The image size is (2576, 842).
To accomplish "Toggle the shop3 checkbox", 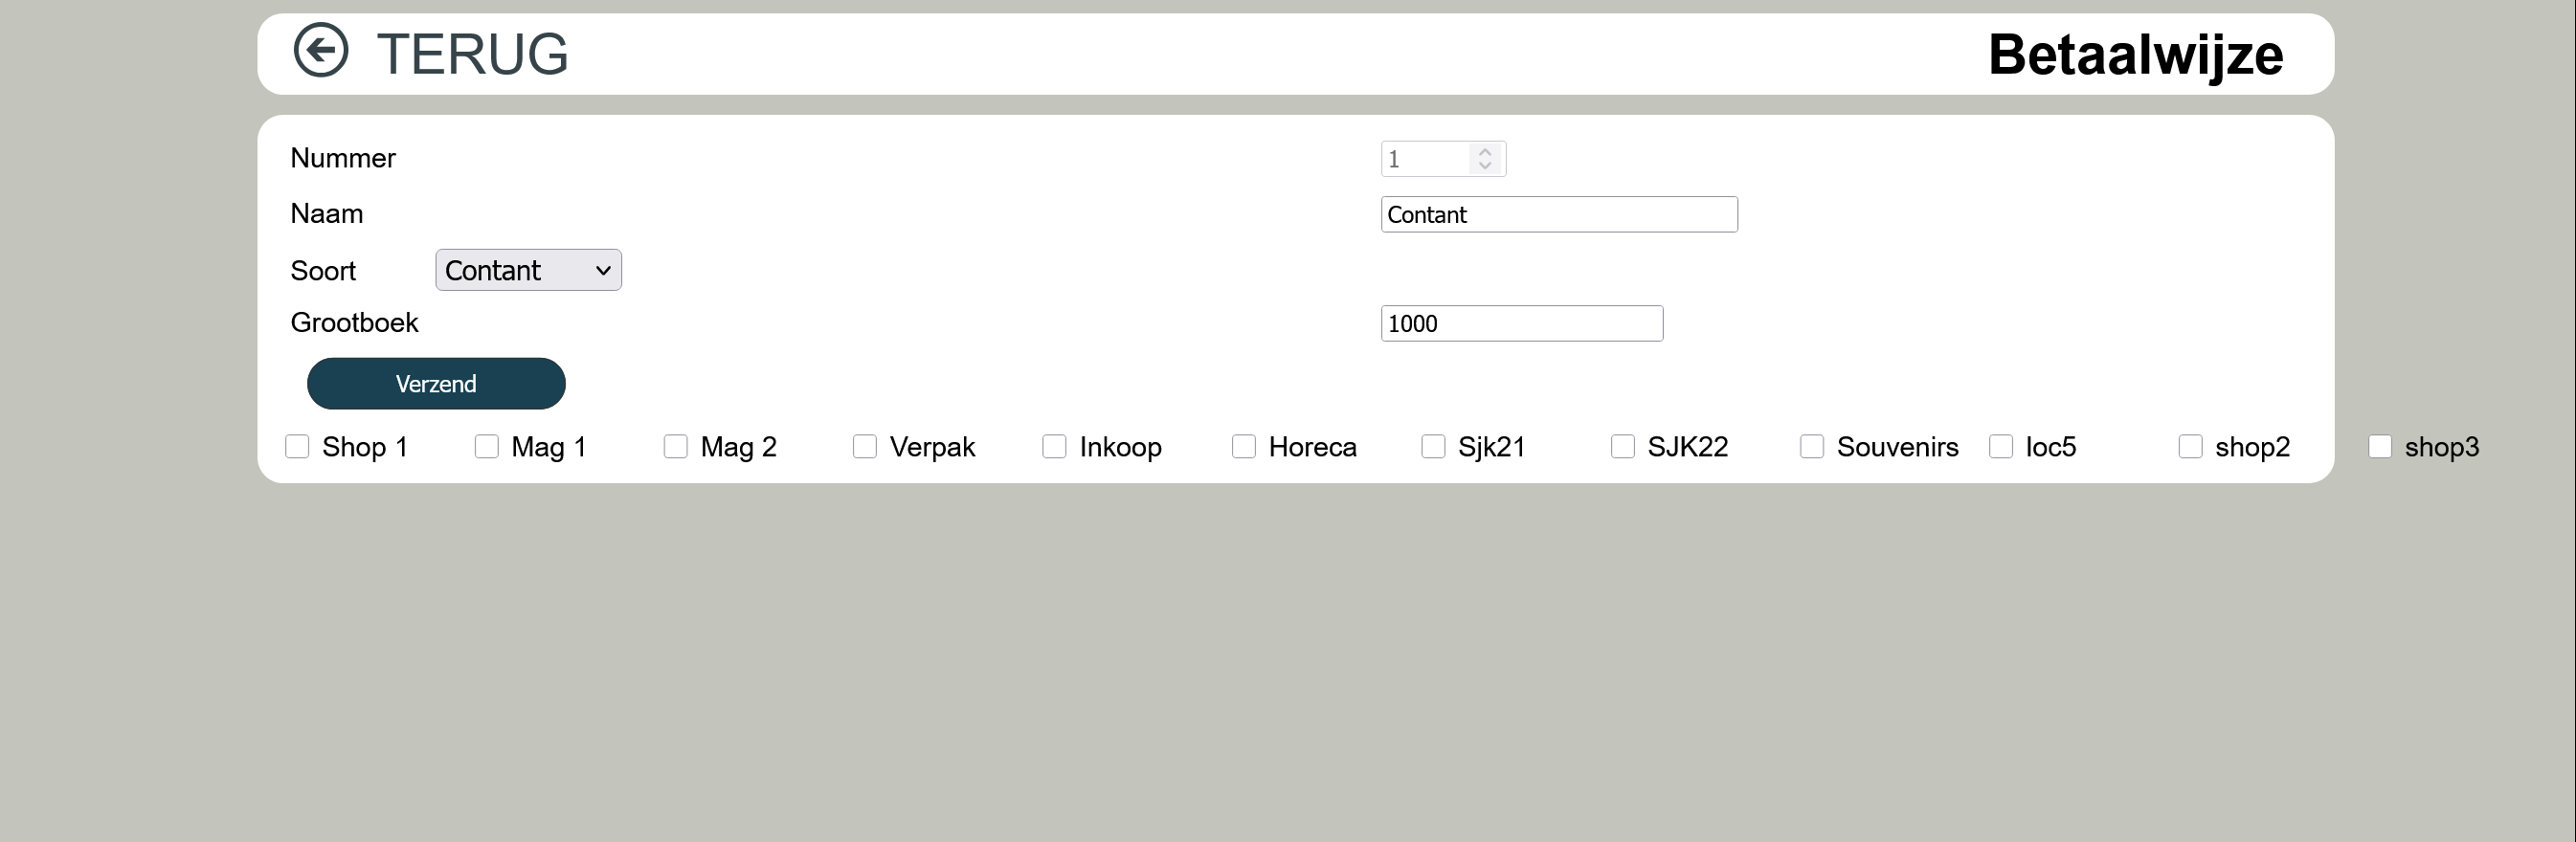I will point(2380,447).
